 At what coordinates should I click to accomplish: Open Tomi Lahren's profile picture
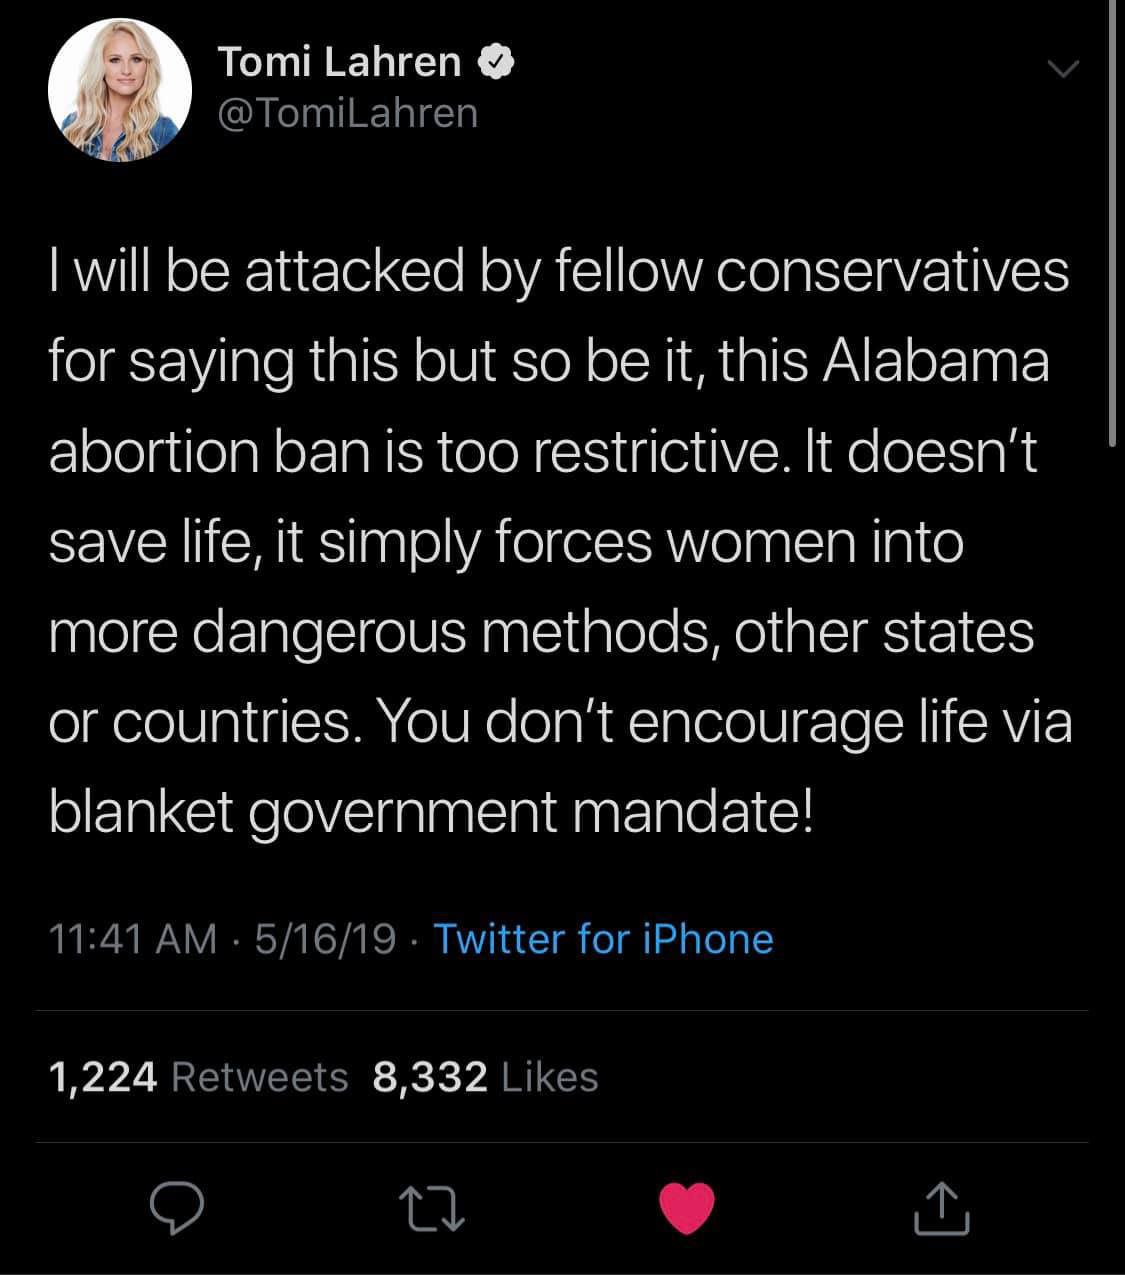120,90
